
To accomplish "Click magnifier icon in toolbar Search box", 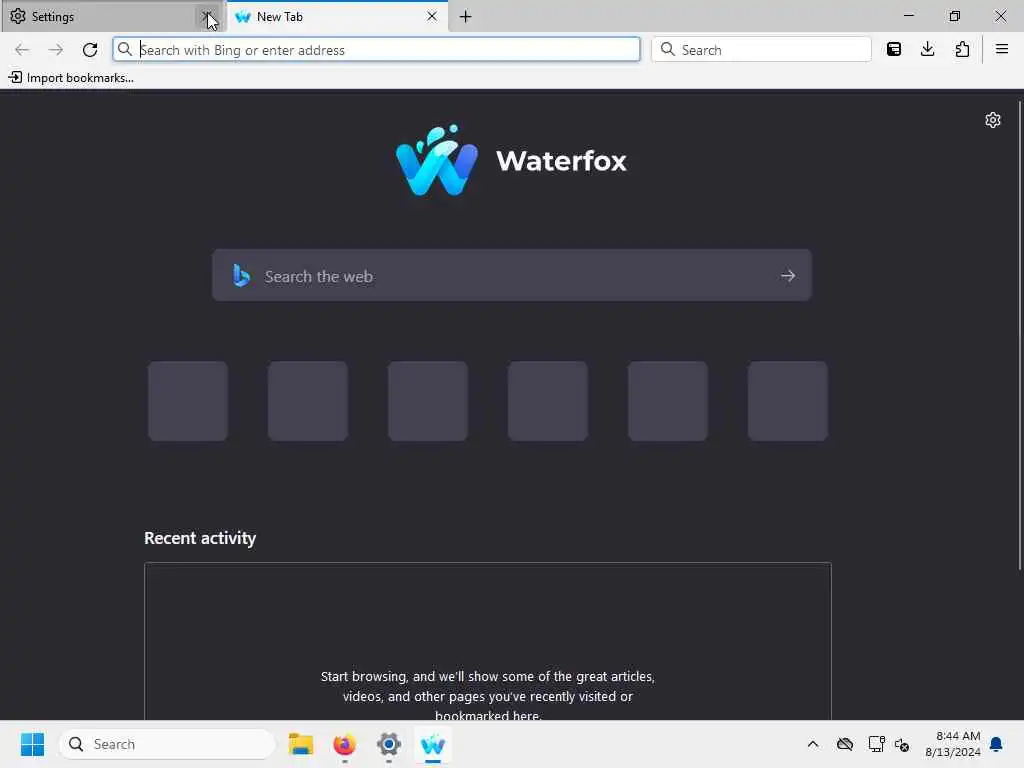I will coord(667,50).
